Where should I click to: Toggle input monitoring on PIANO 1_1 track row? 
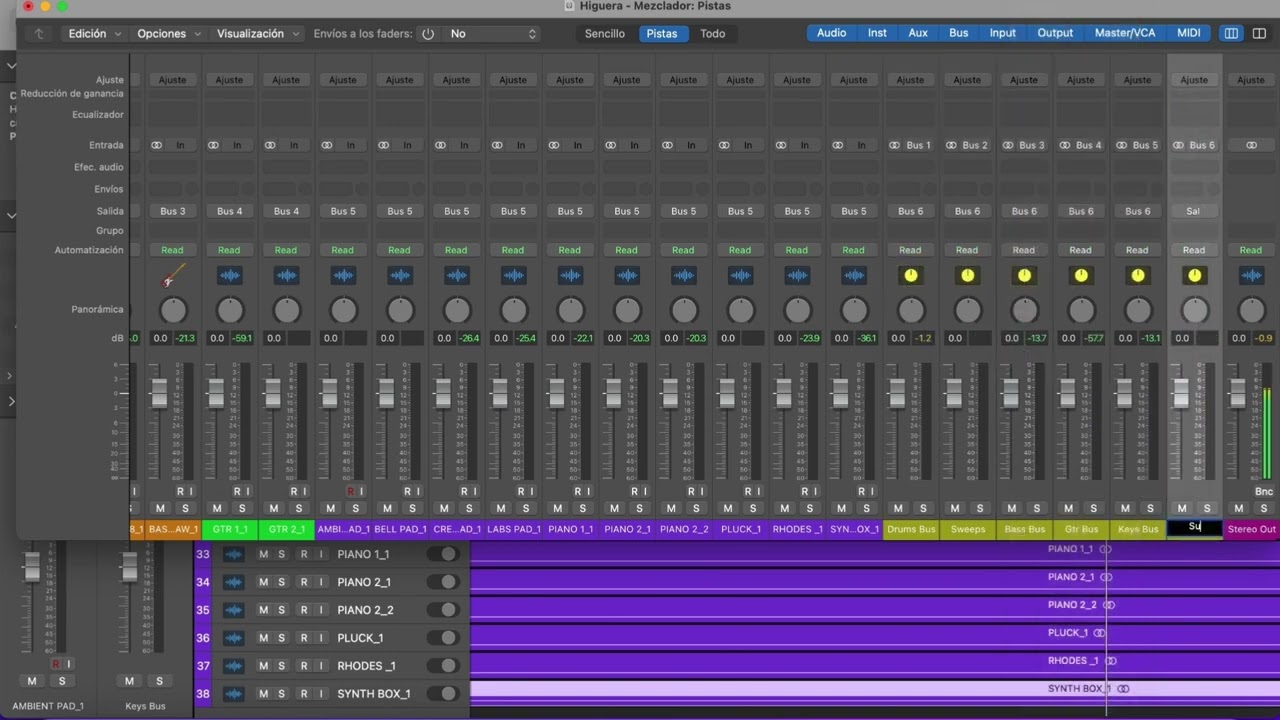pos(321,554)
